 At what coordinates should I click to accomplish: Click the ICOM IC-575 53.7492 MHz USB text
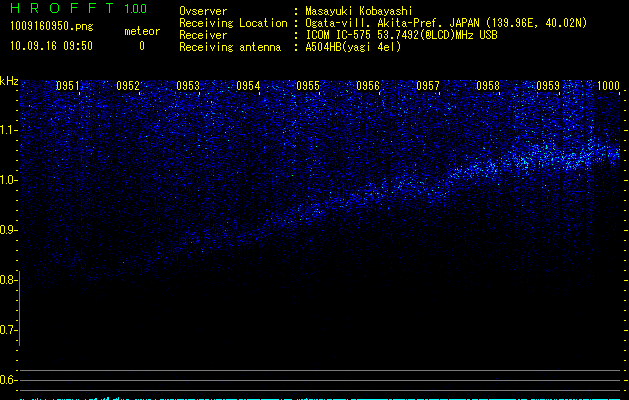pos(401,35)
